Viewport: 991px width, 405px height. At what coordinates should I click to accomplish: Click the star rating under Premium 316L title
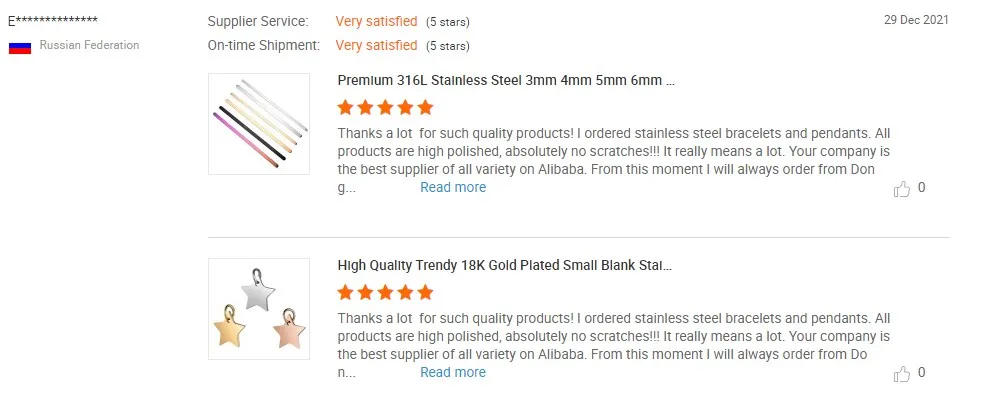[385, 108]
